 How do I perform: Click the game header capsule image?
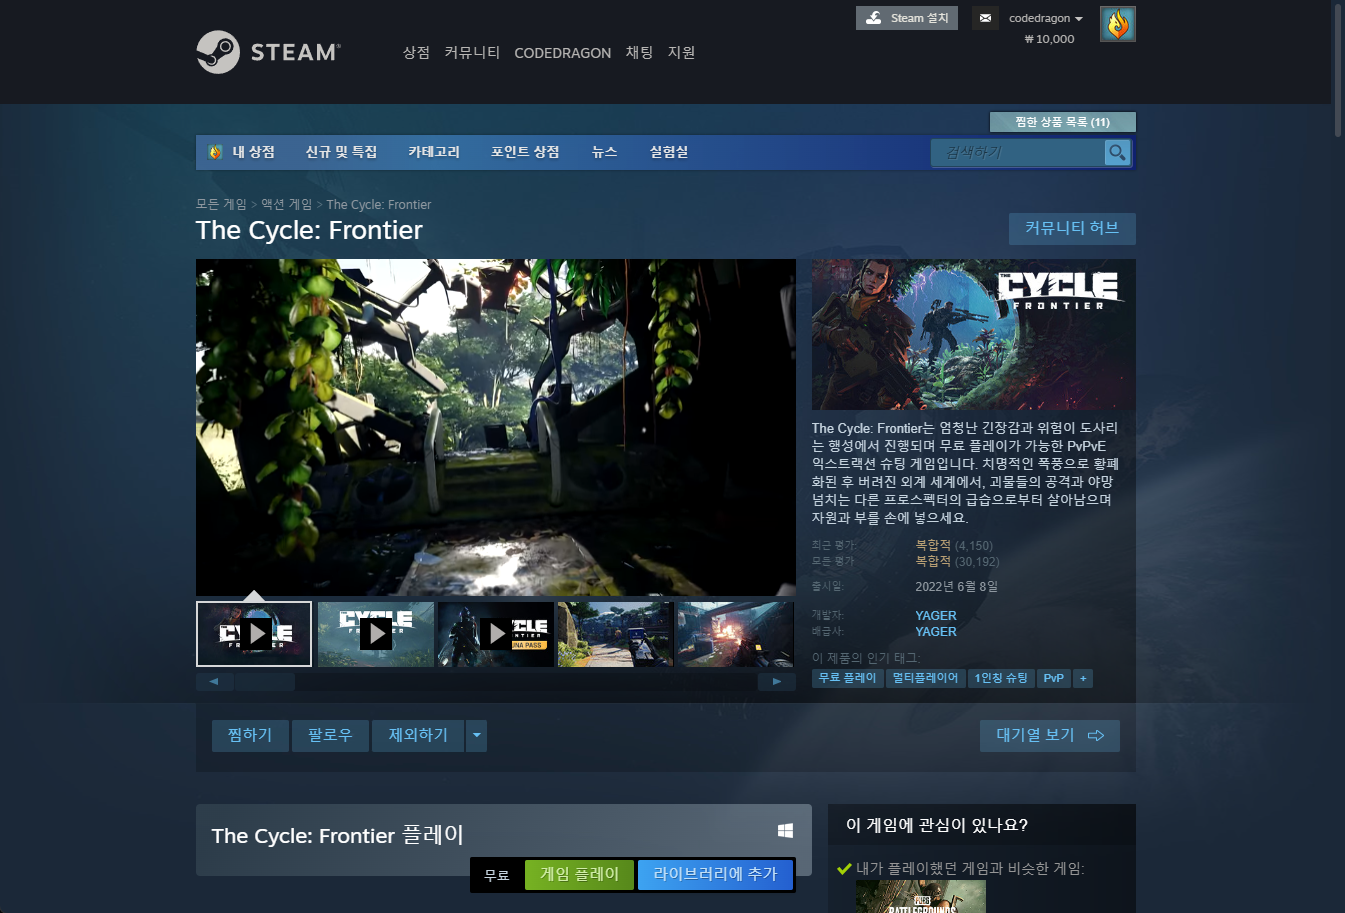[x=973, y=334]
